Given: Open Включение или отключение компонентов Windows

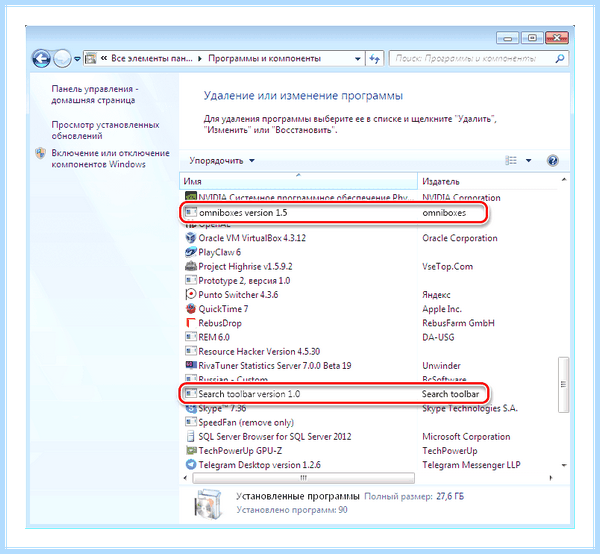Looking at the screenshot, I should coord(110,158).
